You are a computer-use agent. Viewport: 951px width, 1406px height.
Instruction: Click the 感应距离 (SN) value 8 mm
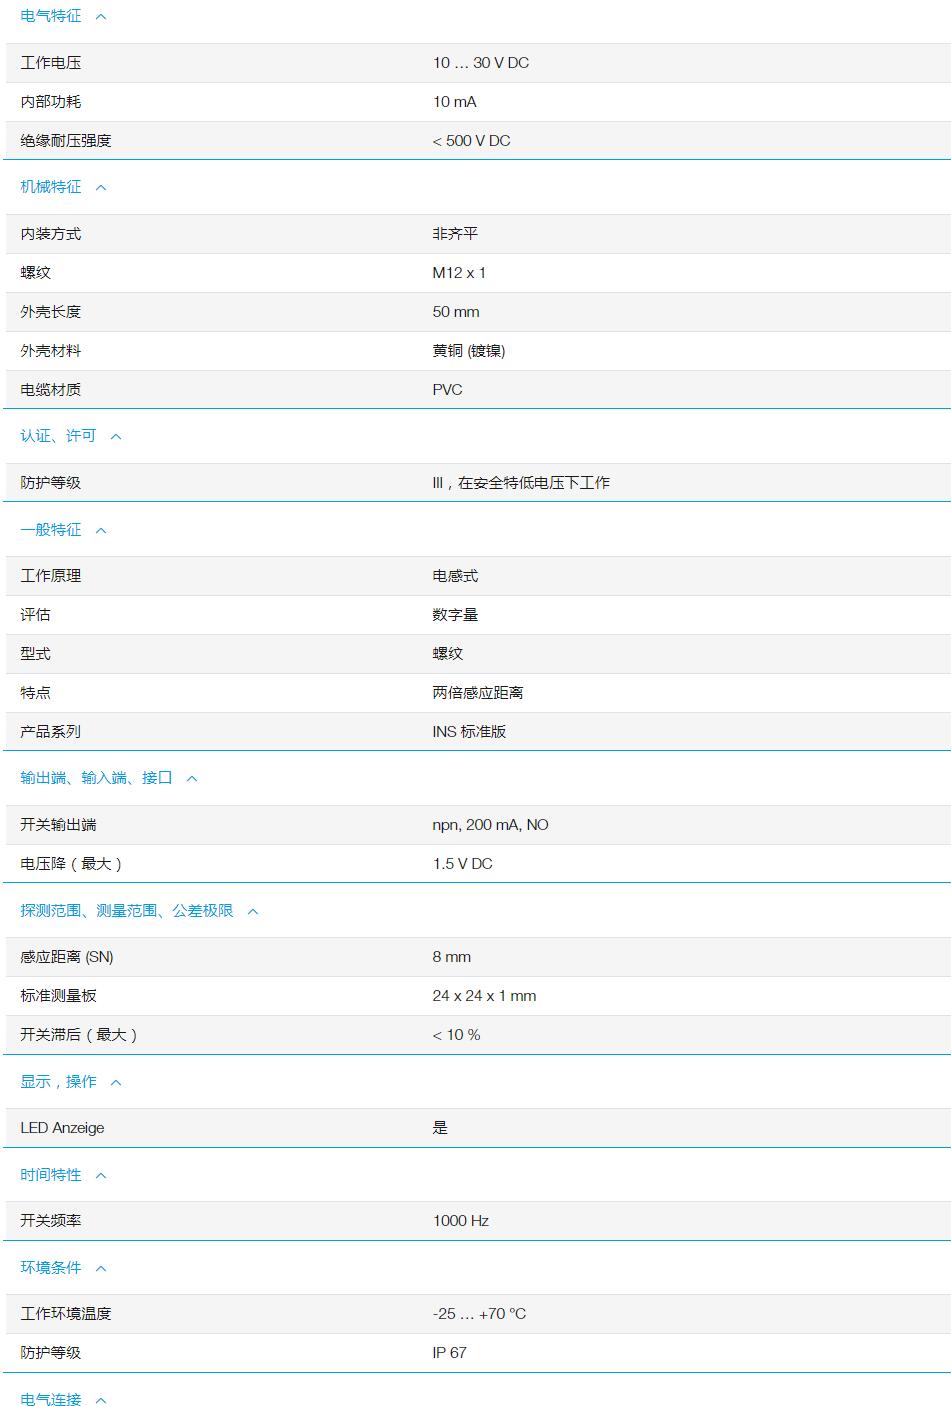point(448,957)
